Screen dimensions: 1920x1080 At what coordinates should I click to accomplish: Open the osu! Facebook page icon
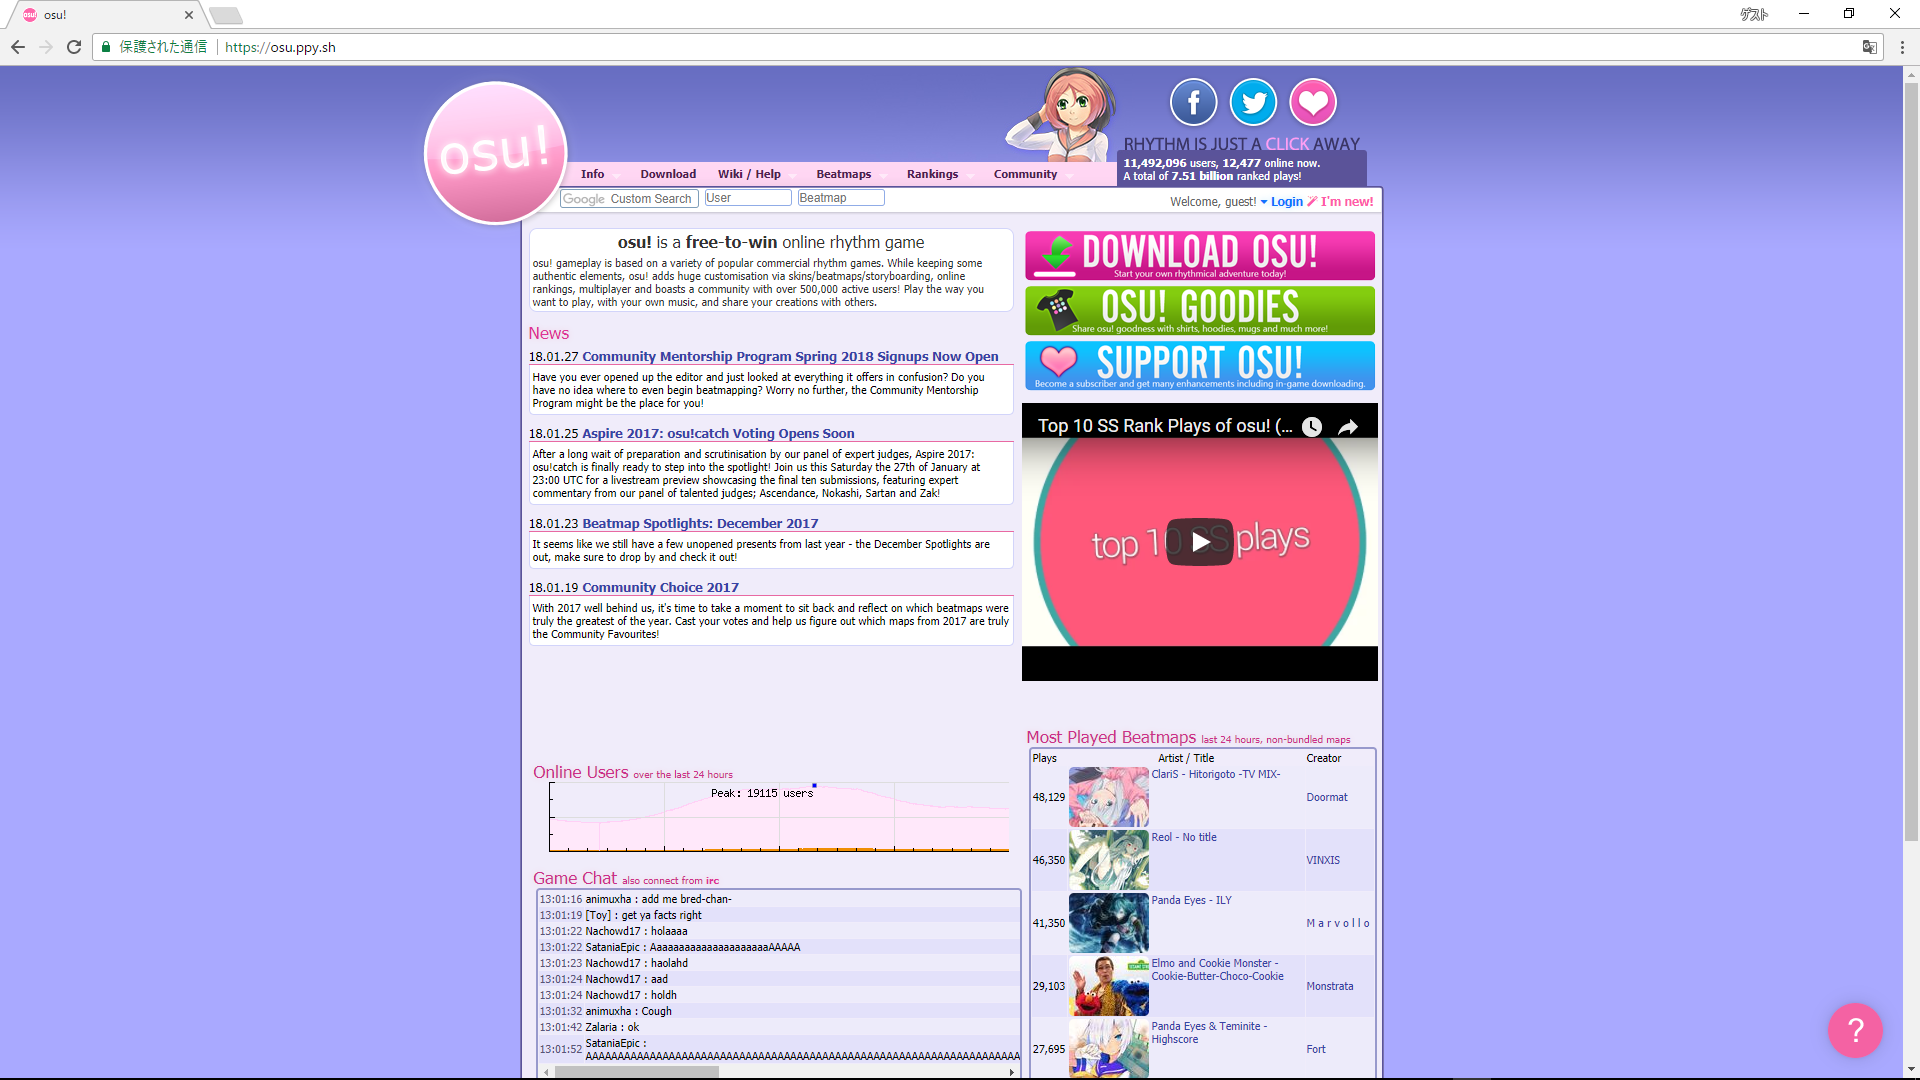point(1193,102)
